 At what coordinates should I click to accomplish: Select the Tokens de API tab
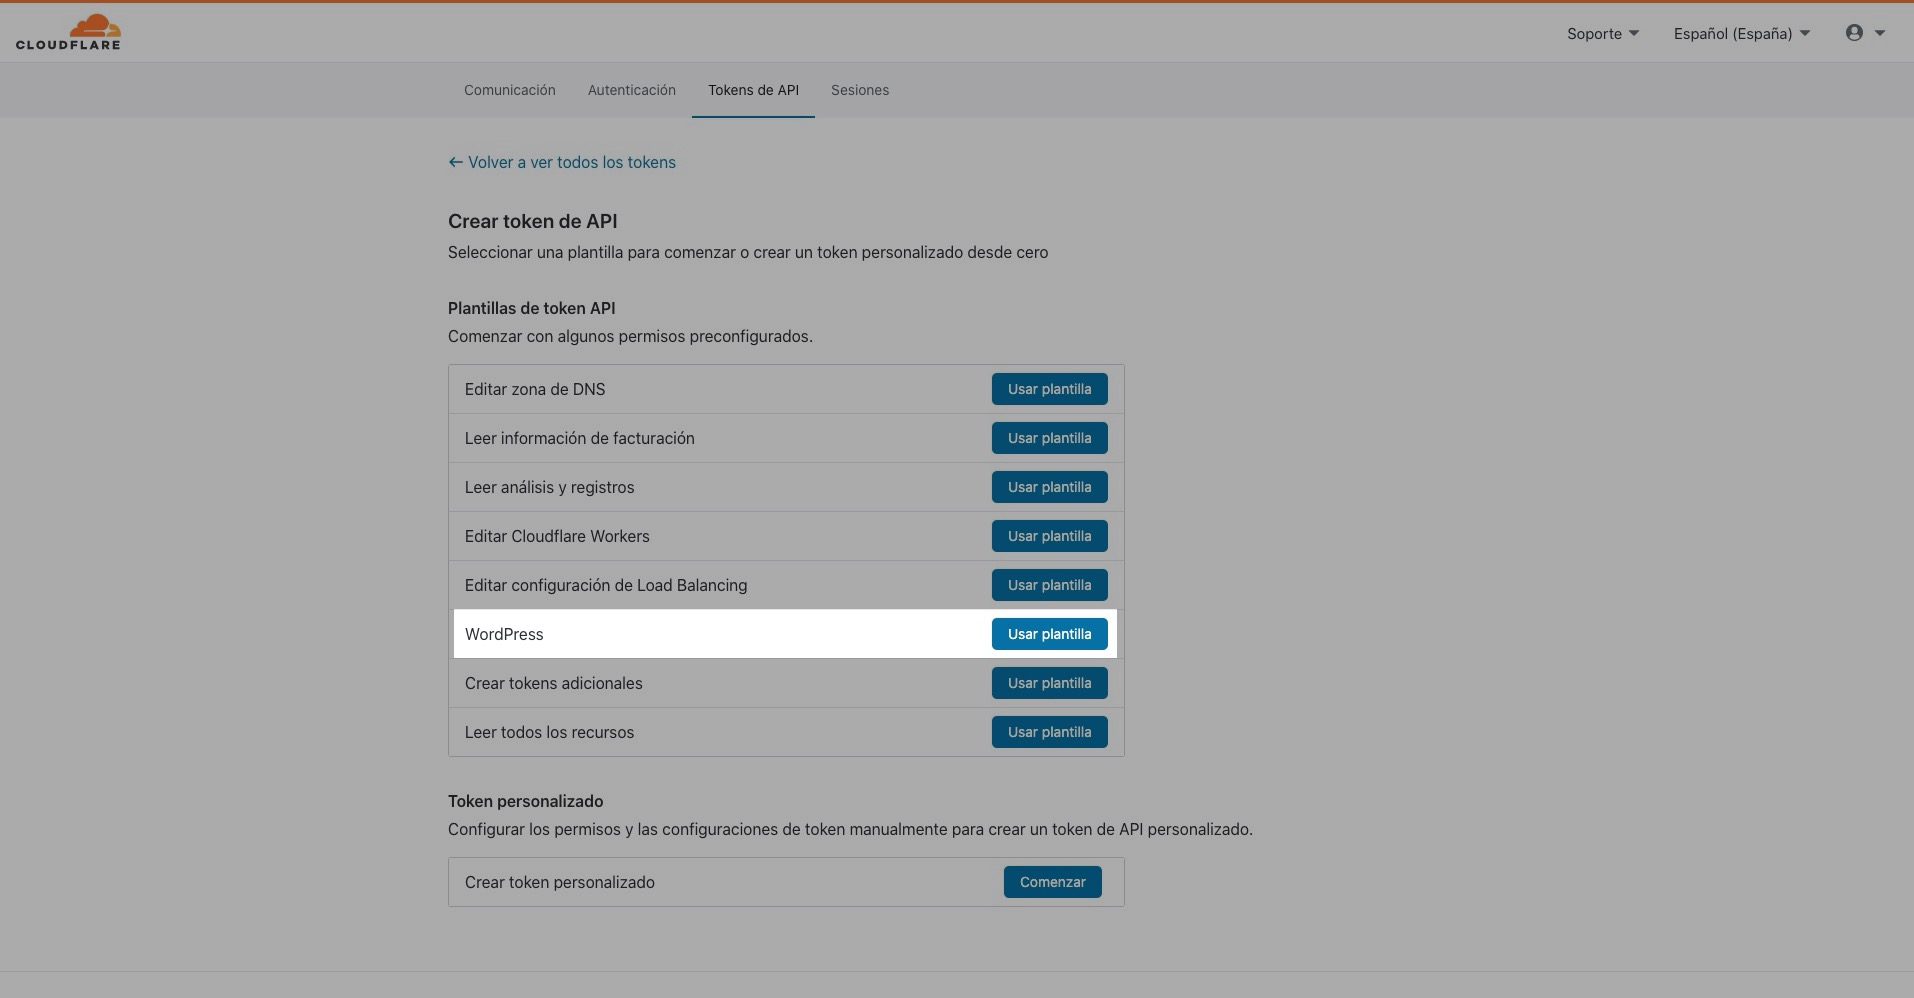(753, 90)
